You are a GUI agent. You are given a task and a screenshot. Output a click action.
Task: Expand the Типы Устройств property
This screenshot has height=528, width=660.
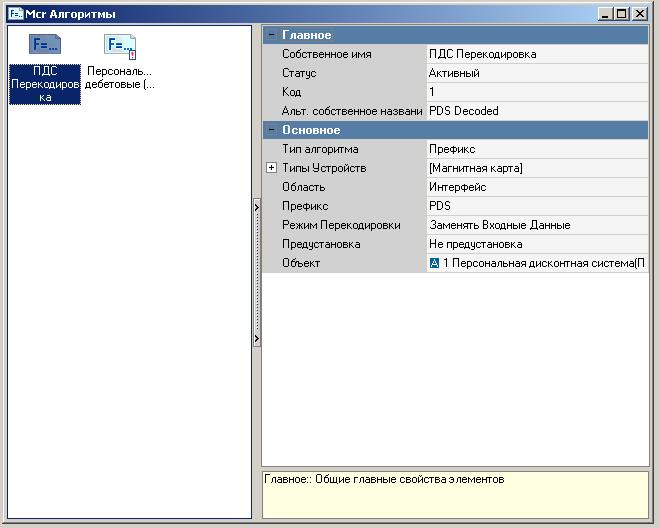pyautogui.click(x=271, y=168)
